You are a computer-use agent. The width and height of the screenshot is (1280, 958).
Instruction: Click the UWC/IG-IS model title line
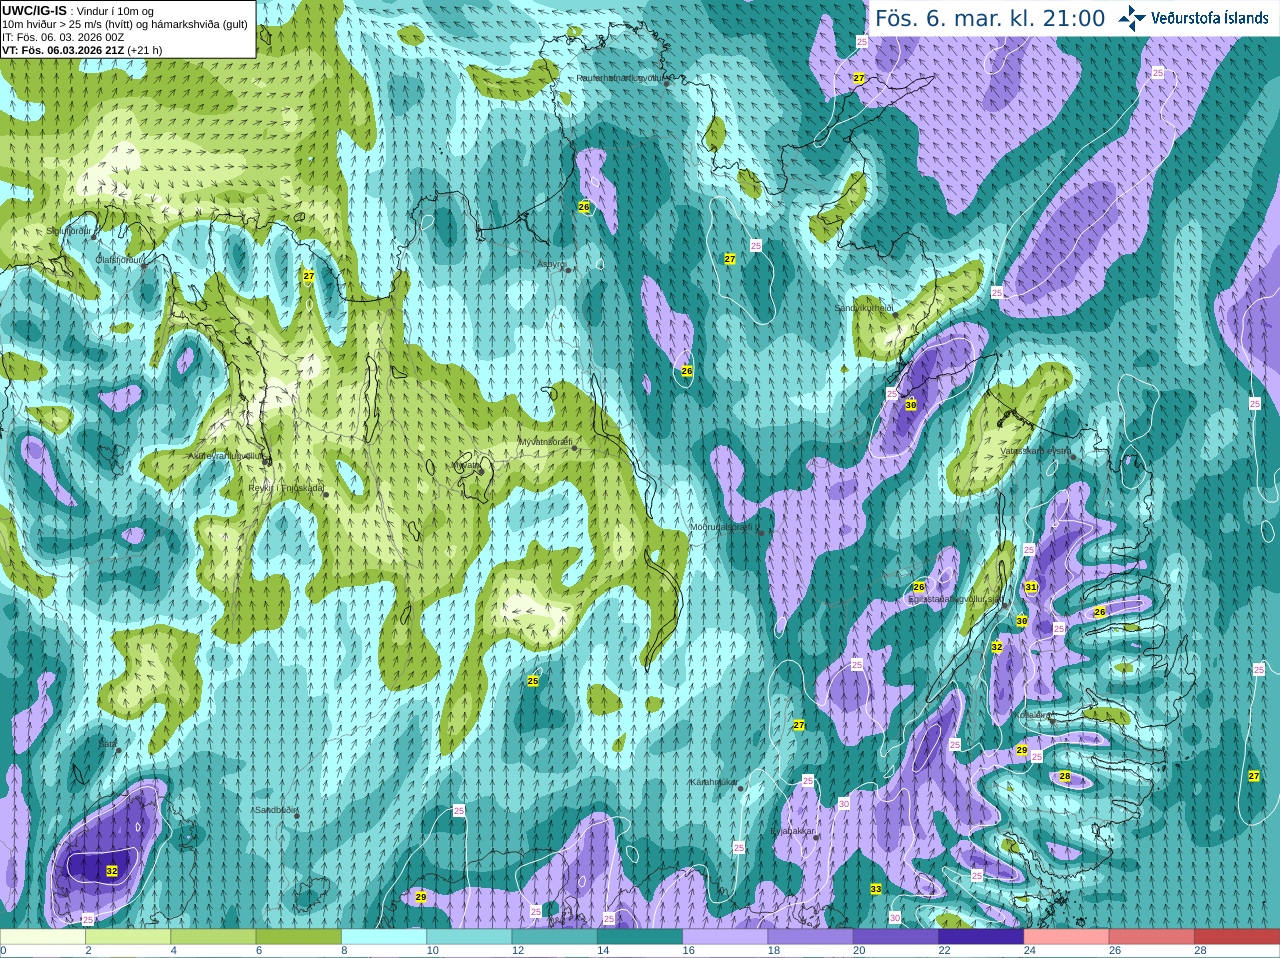click(x=76, y=10)
